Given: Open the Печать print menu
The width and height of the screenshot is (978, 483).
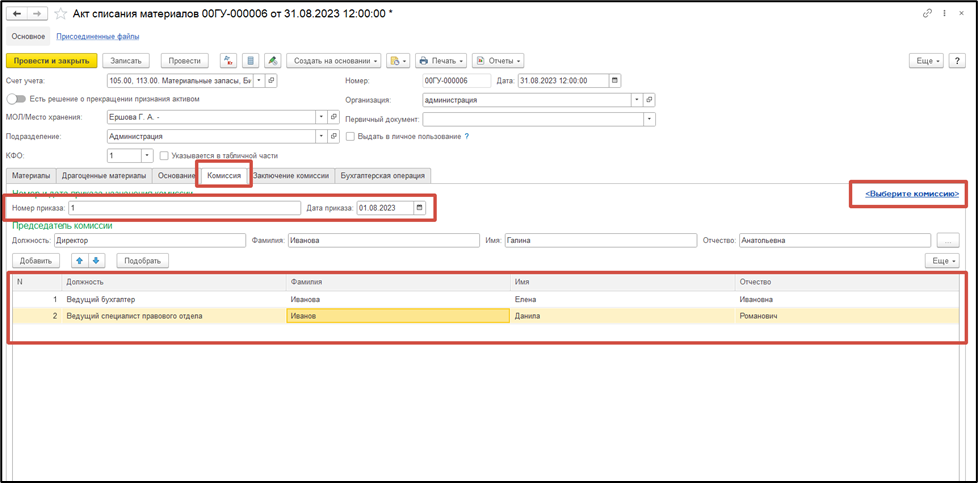Looking at the screenshot, I should (441, 61).
